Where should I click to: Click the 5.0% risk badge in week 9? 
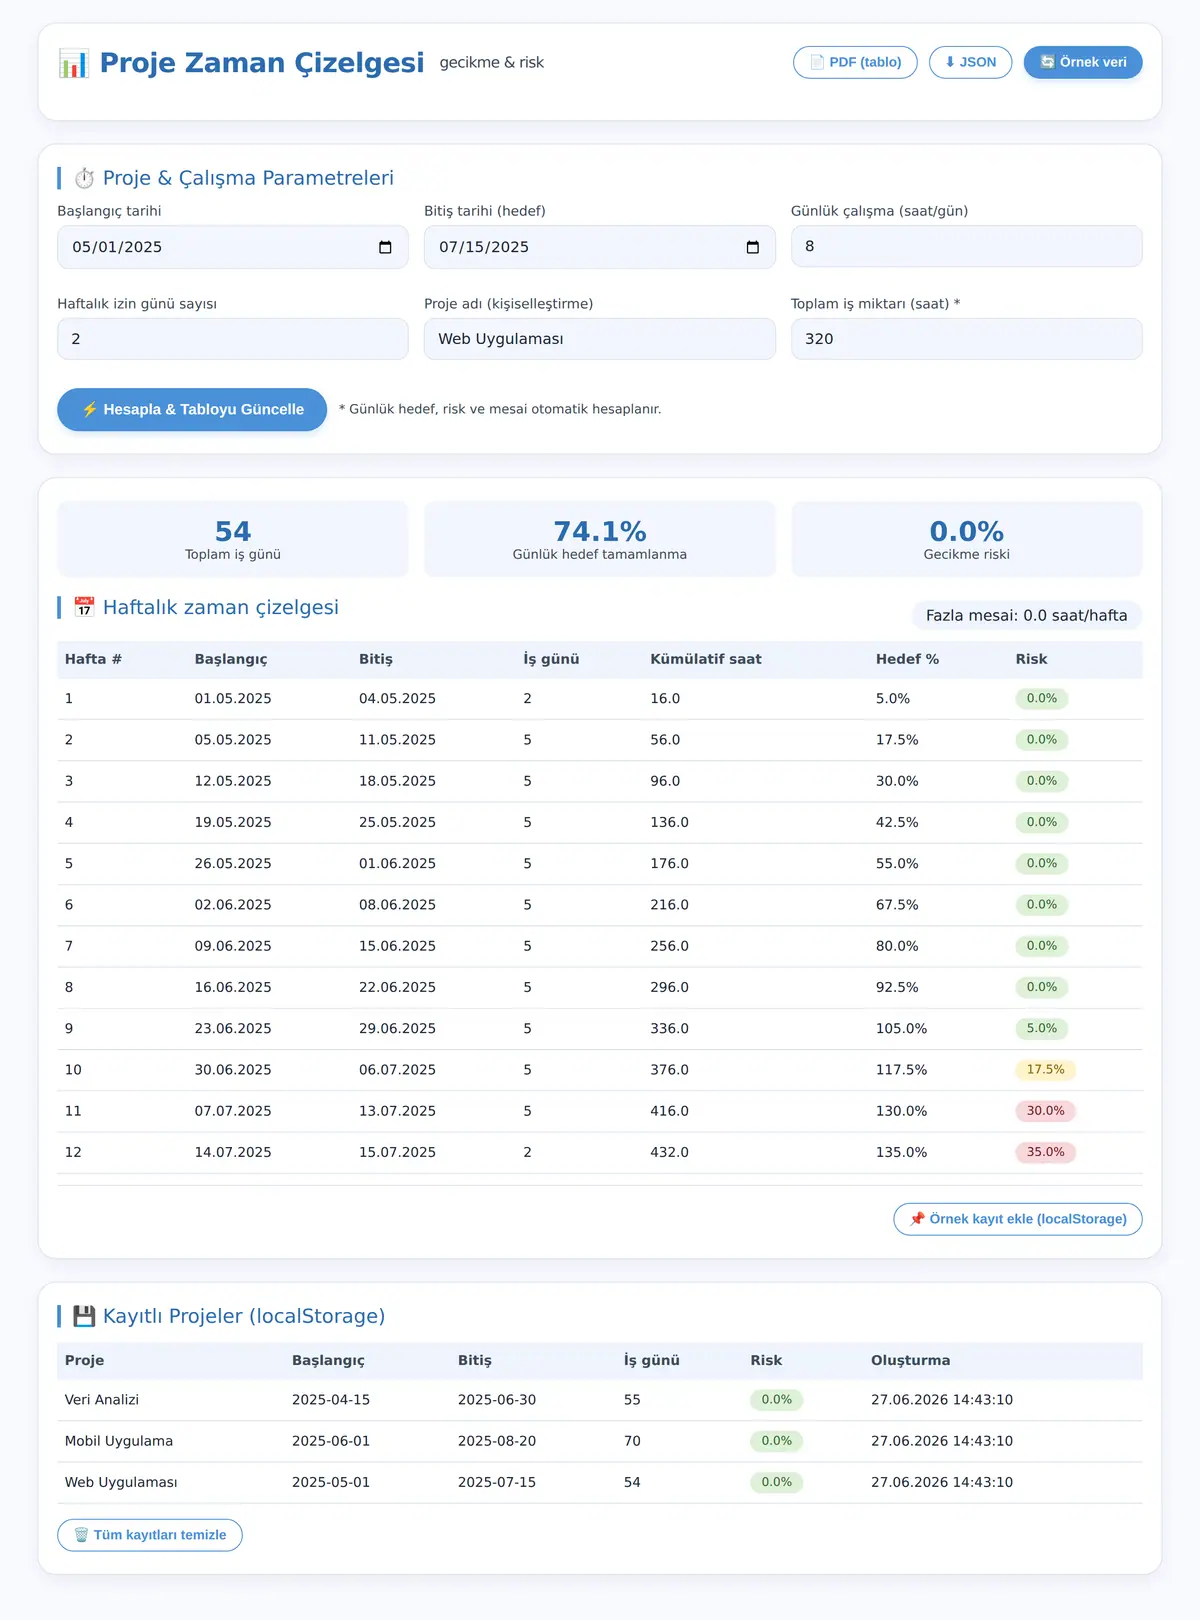(1042, 1028)
